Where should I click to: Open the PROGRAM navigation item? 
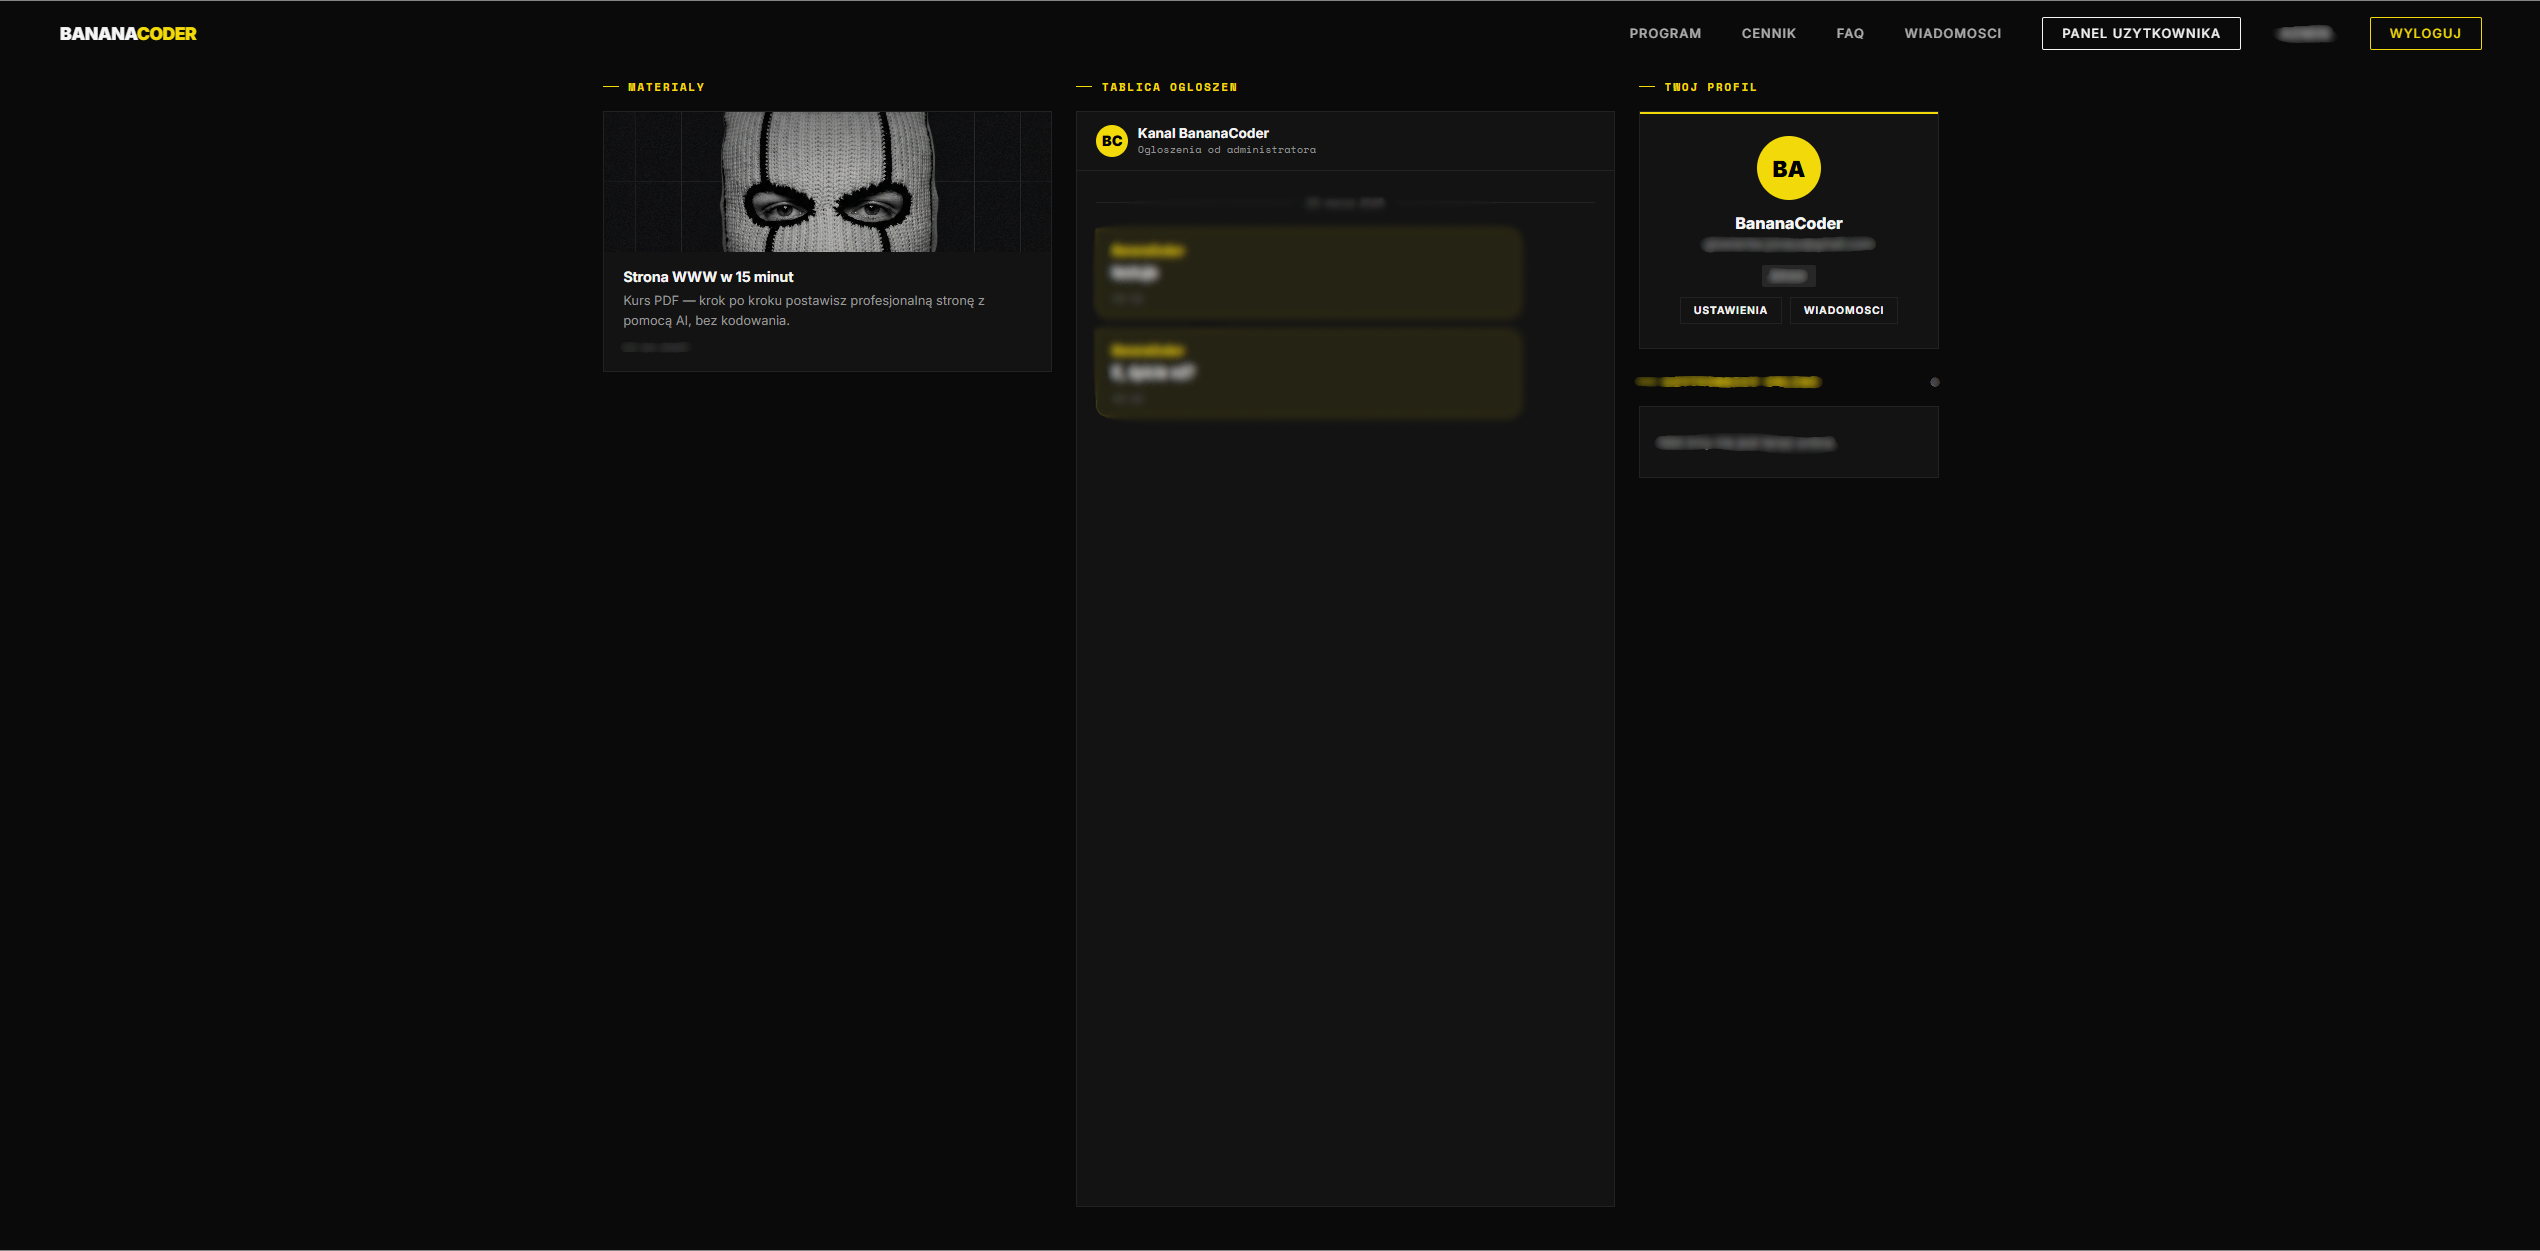click(1664, 33)
